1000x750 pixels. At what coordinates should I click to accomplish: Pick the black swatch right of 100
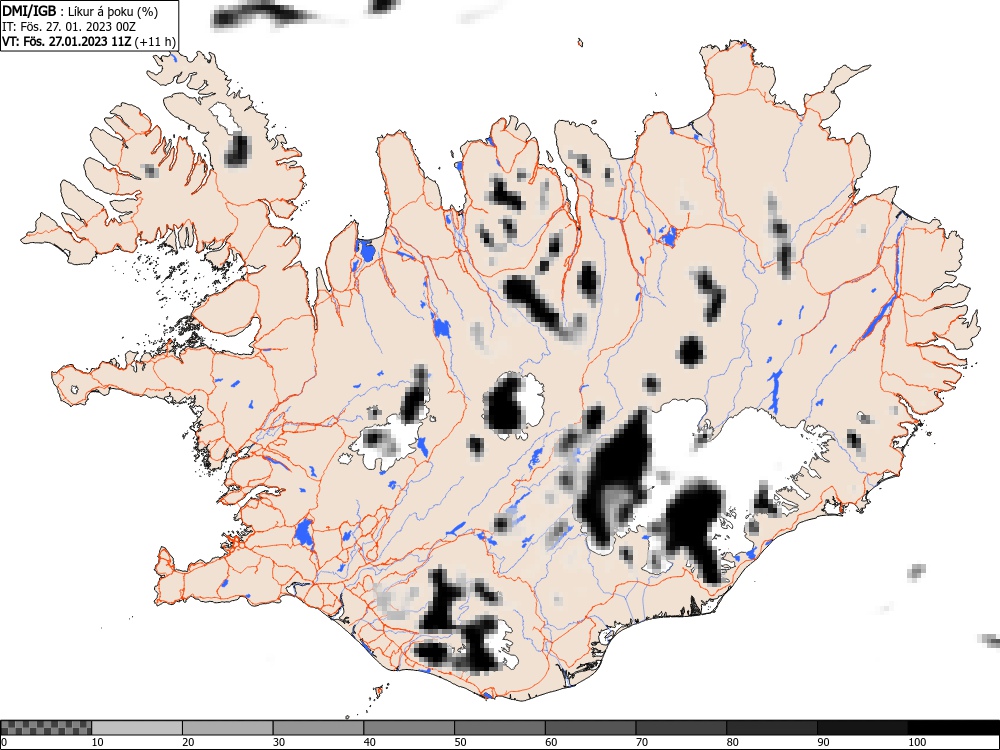pyautogui.click(x=953, y=728)
